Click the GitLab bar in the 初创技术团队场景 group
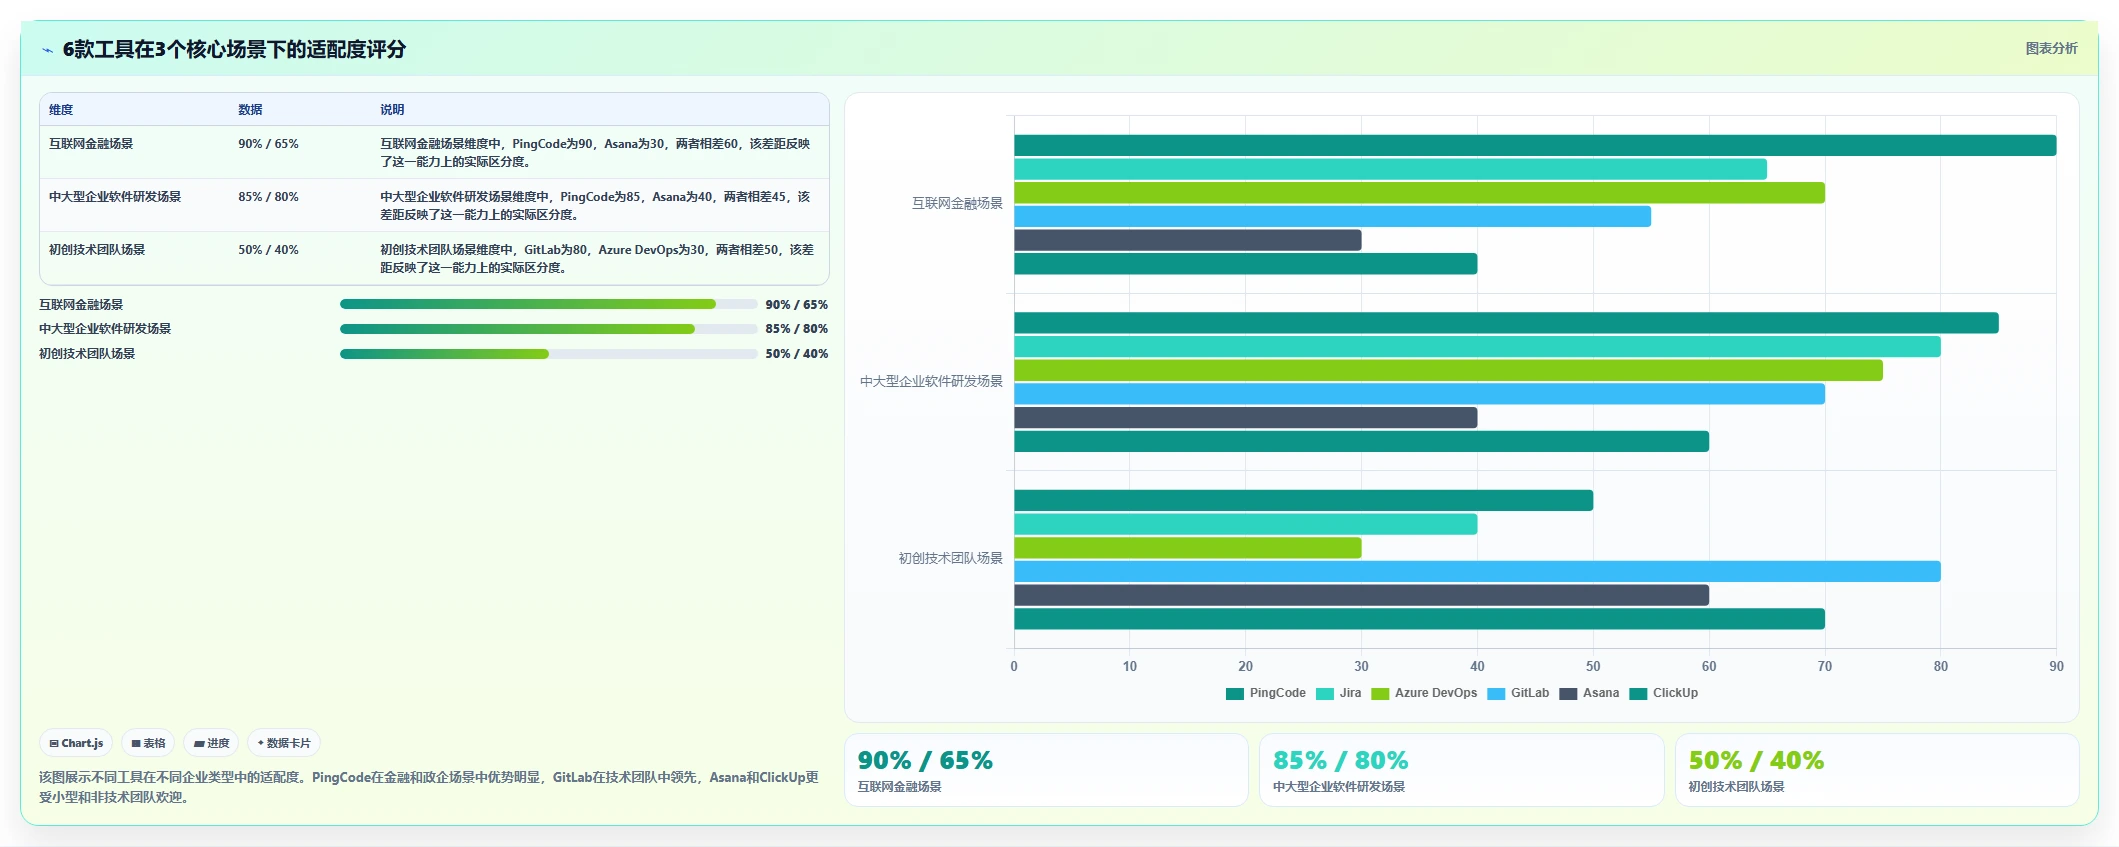 (1477, 571)
